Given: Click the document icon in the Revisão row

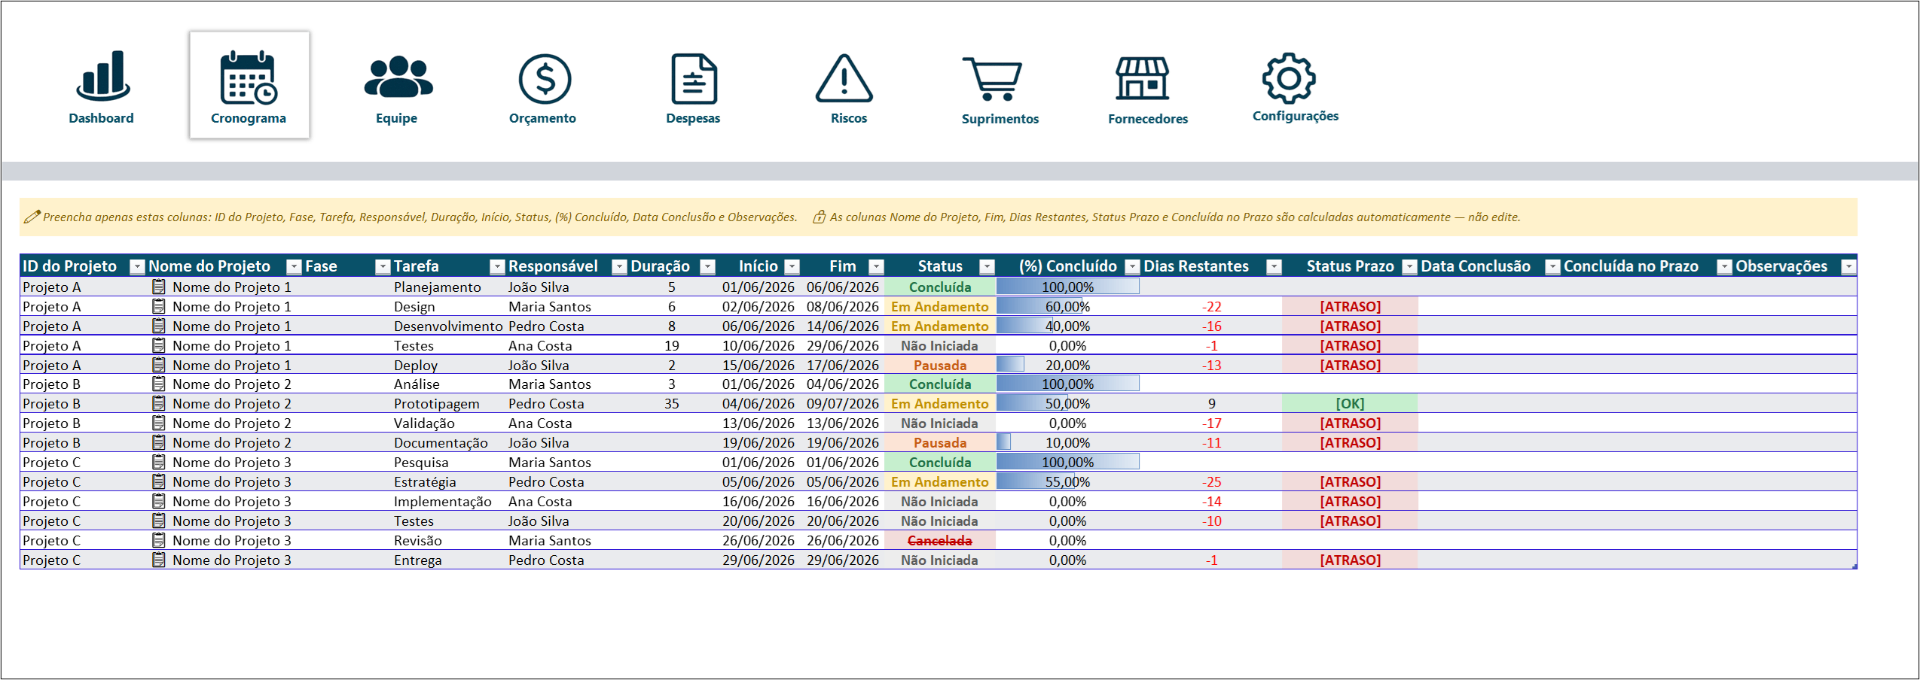Looking at the screenshot, I should [158, 541].
